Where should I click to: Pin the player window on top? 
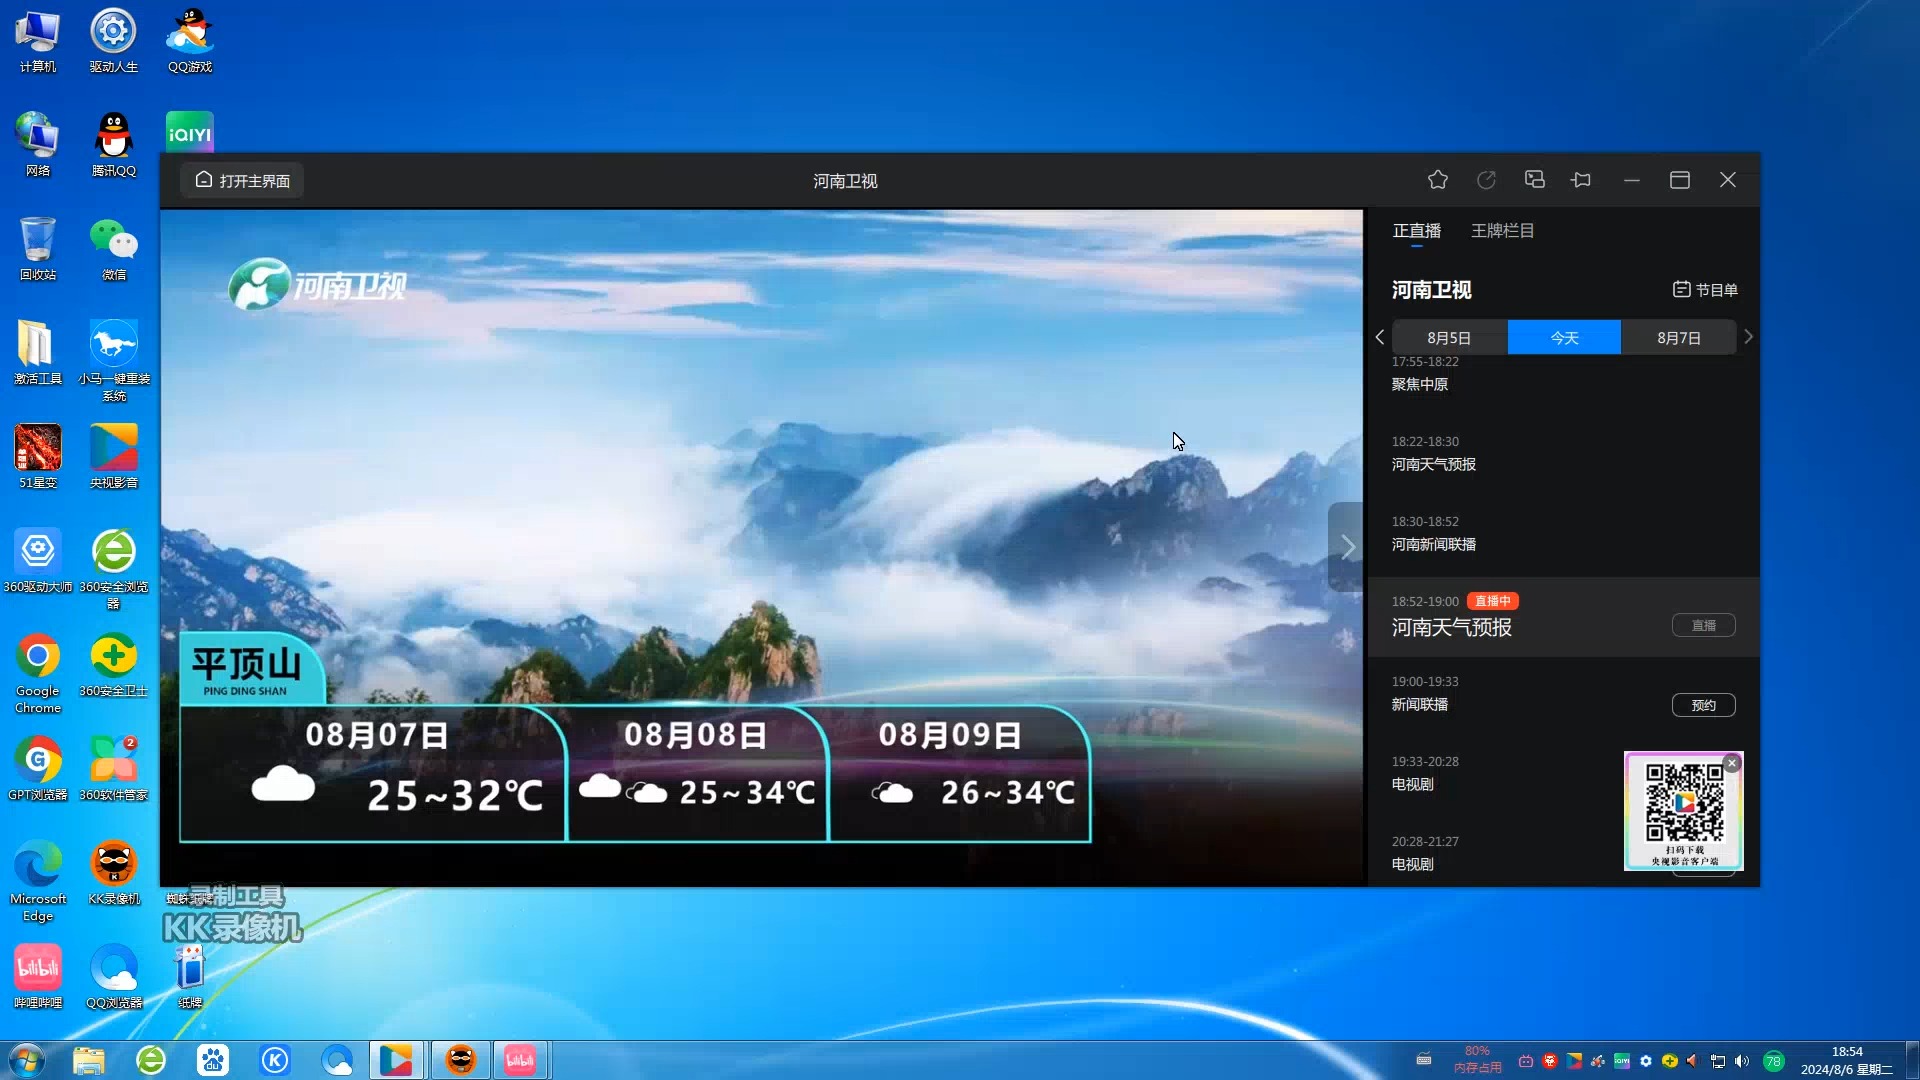point(1581,180)
